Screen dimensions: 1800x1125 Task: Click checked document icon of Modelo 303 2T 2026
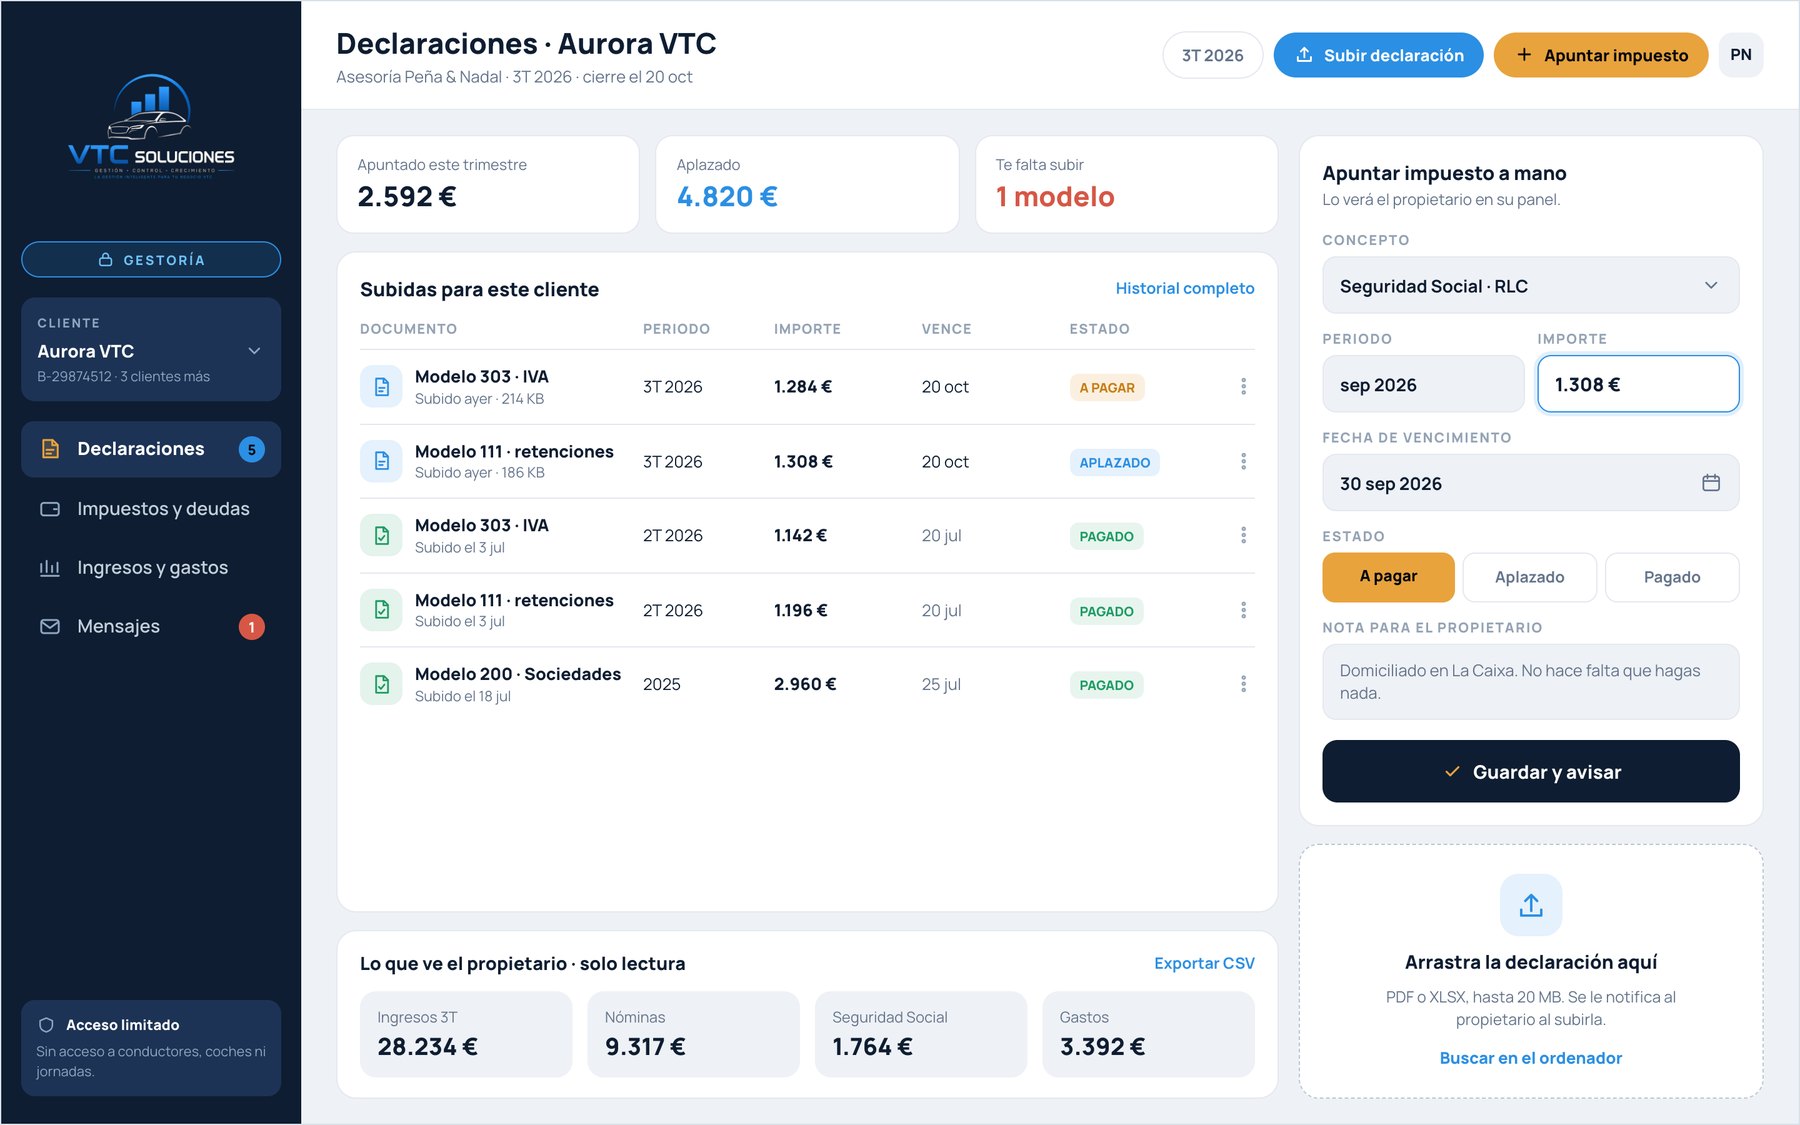pyautogui.click(x=381, y=536)
